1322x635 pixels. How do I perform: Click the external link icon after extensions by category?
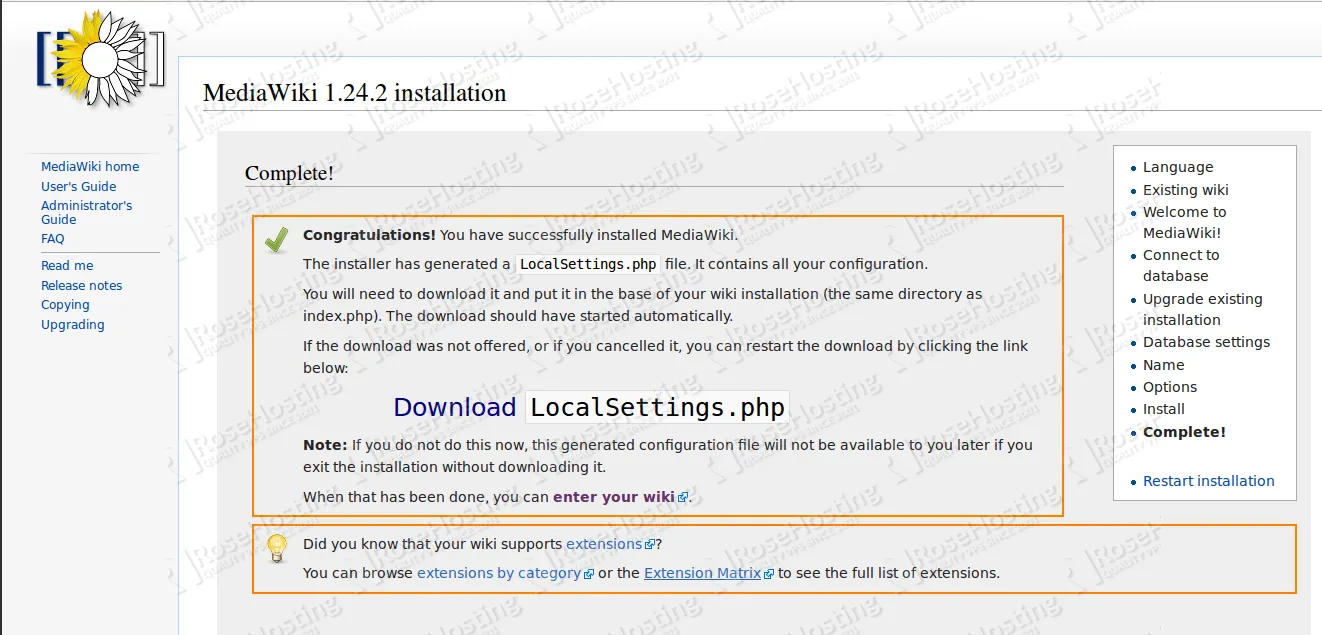(589, 573)
